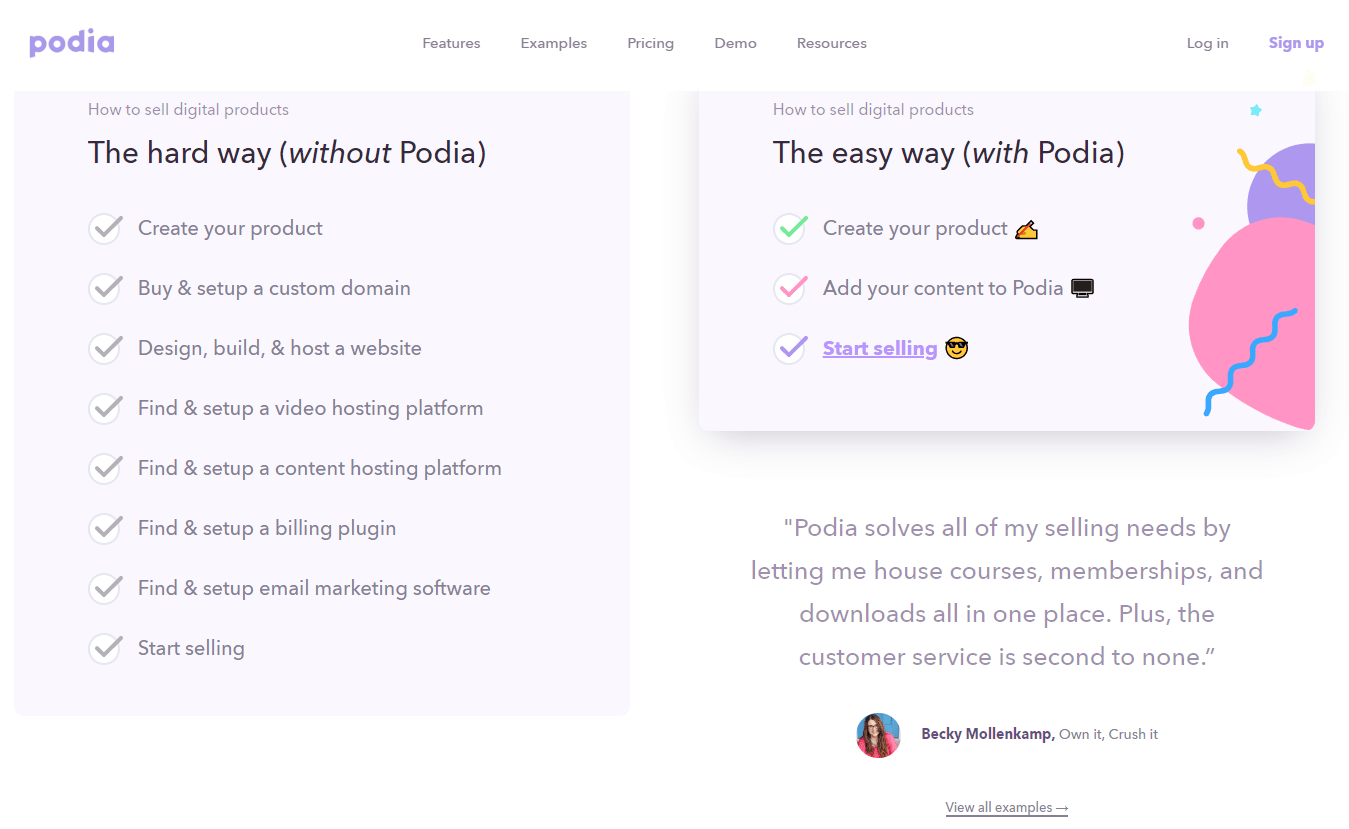This screenshot has height=829, width=1349.
Task: Open the Resources menu
Action: [x=832, y=43]
